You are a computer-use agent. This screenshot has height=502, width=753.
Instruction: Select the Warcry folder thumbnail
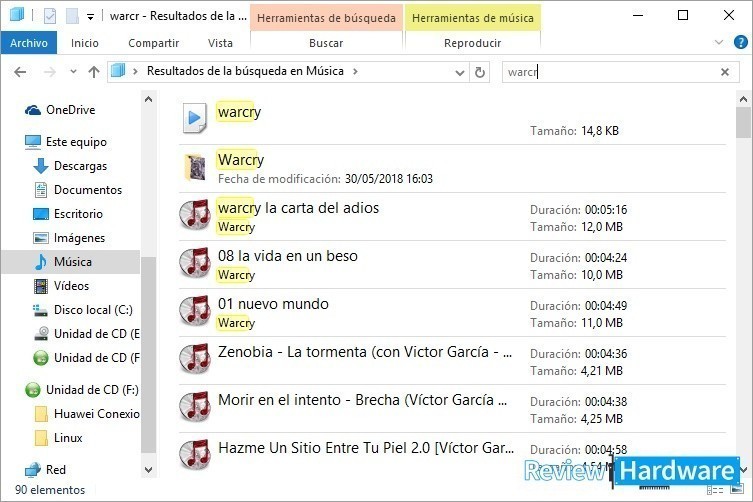point(195,167)
